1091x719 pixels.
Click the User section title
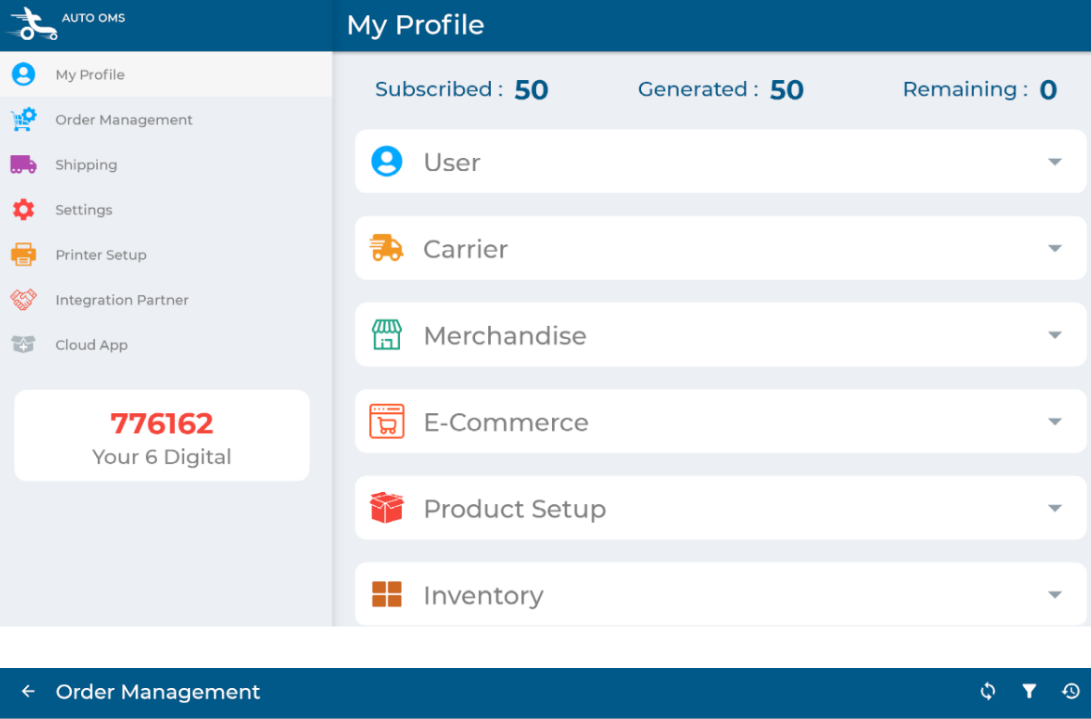click(x=452, y=162)
